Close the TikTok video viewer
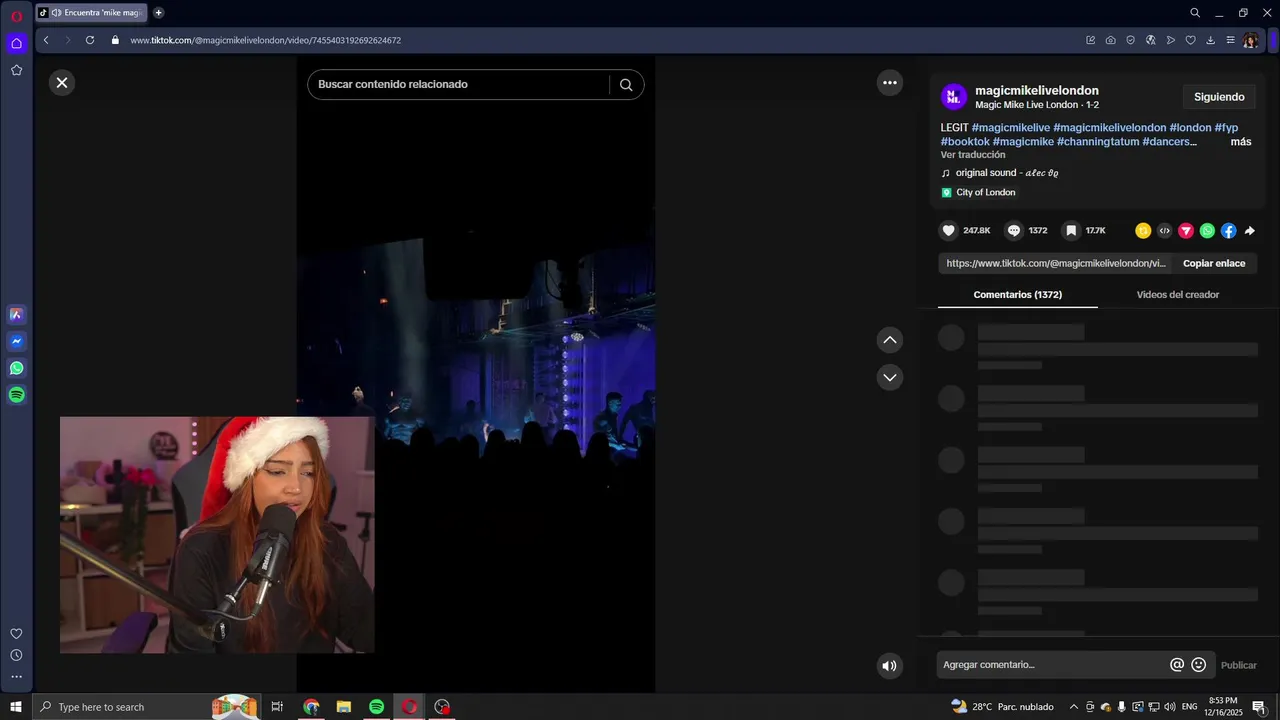This screenshot has width=1280, height=720. coord(62,83)
